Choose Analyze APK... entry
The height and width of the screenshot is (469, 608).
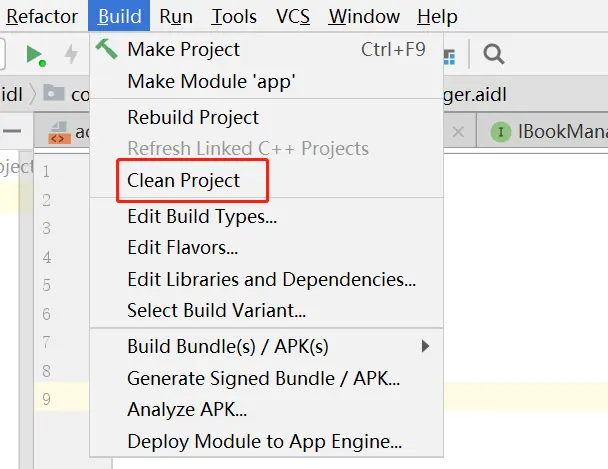187,409
